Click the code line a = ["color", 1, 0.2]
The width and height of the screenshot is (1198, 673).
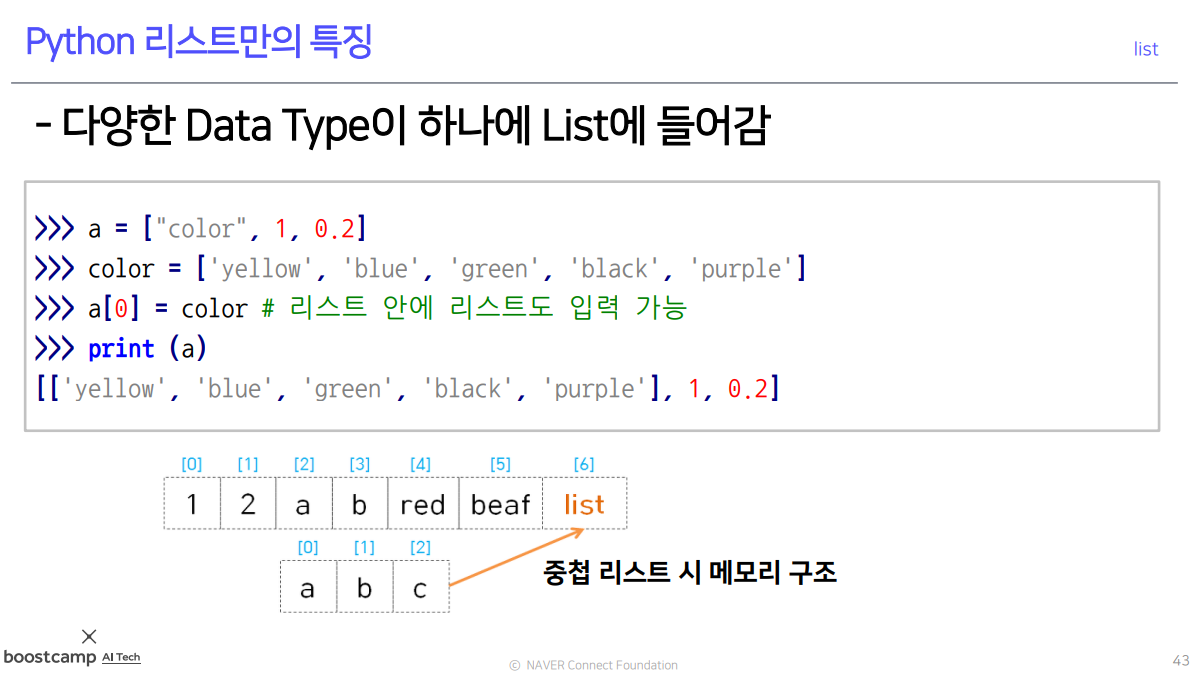pos(201,228)
